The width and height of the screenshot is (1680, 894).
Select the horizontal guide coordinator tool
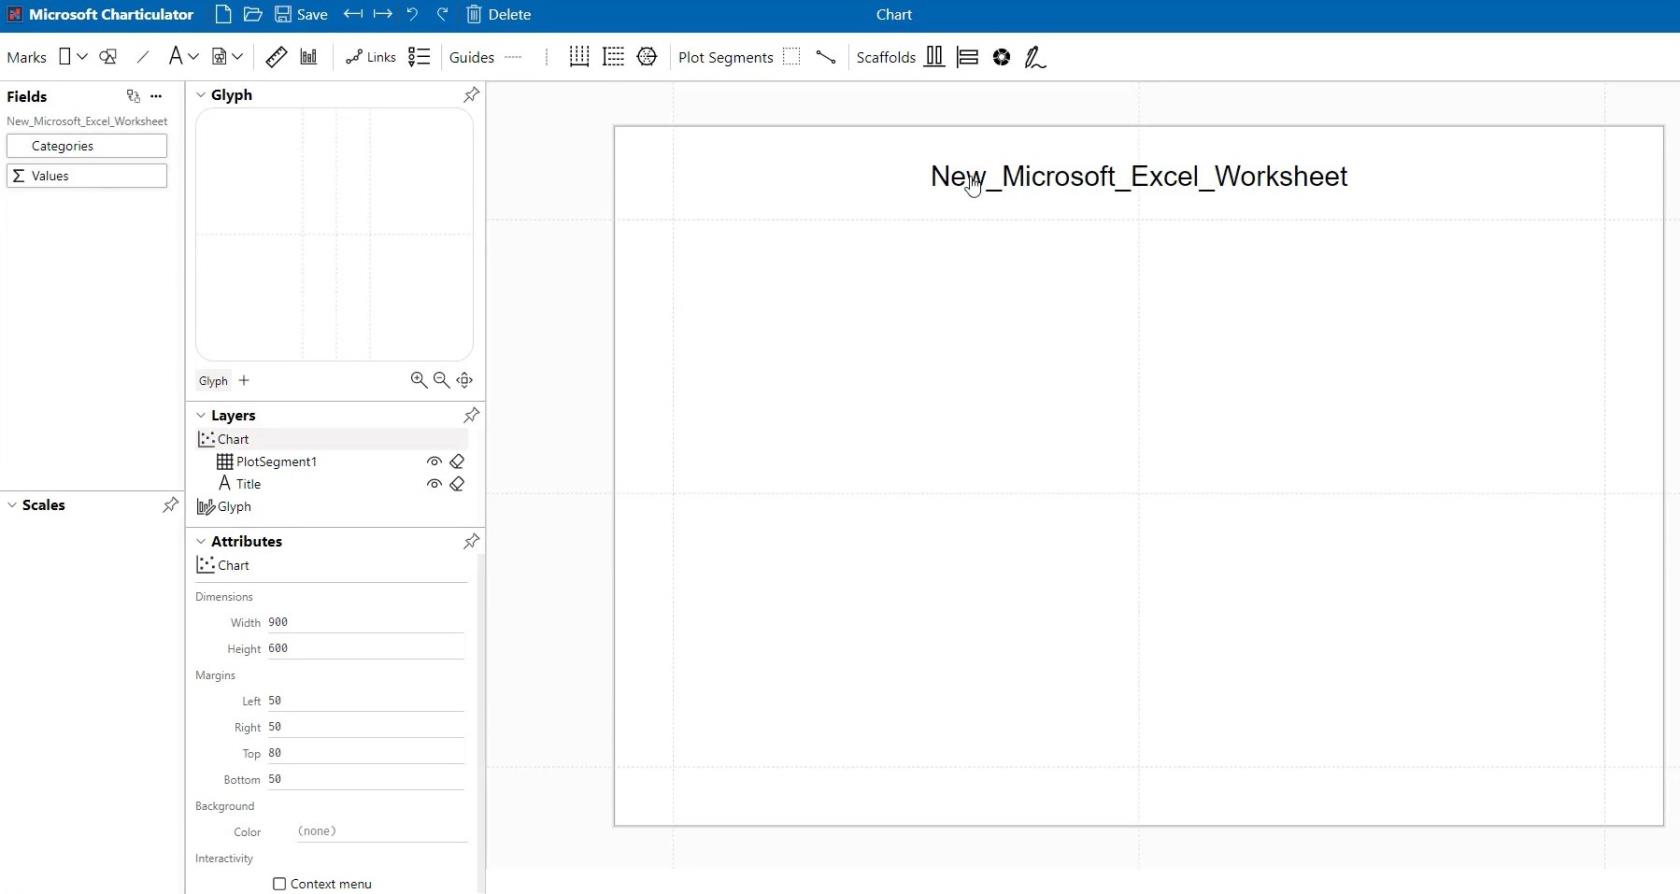pyautogui.click(x=613, y=57)
